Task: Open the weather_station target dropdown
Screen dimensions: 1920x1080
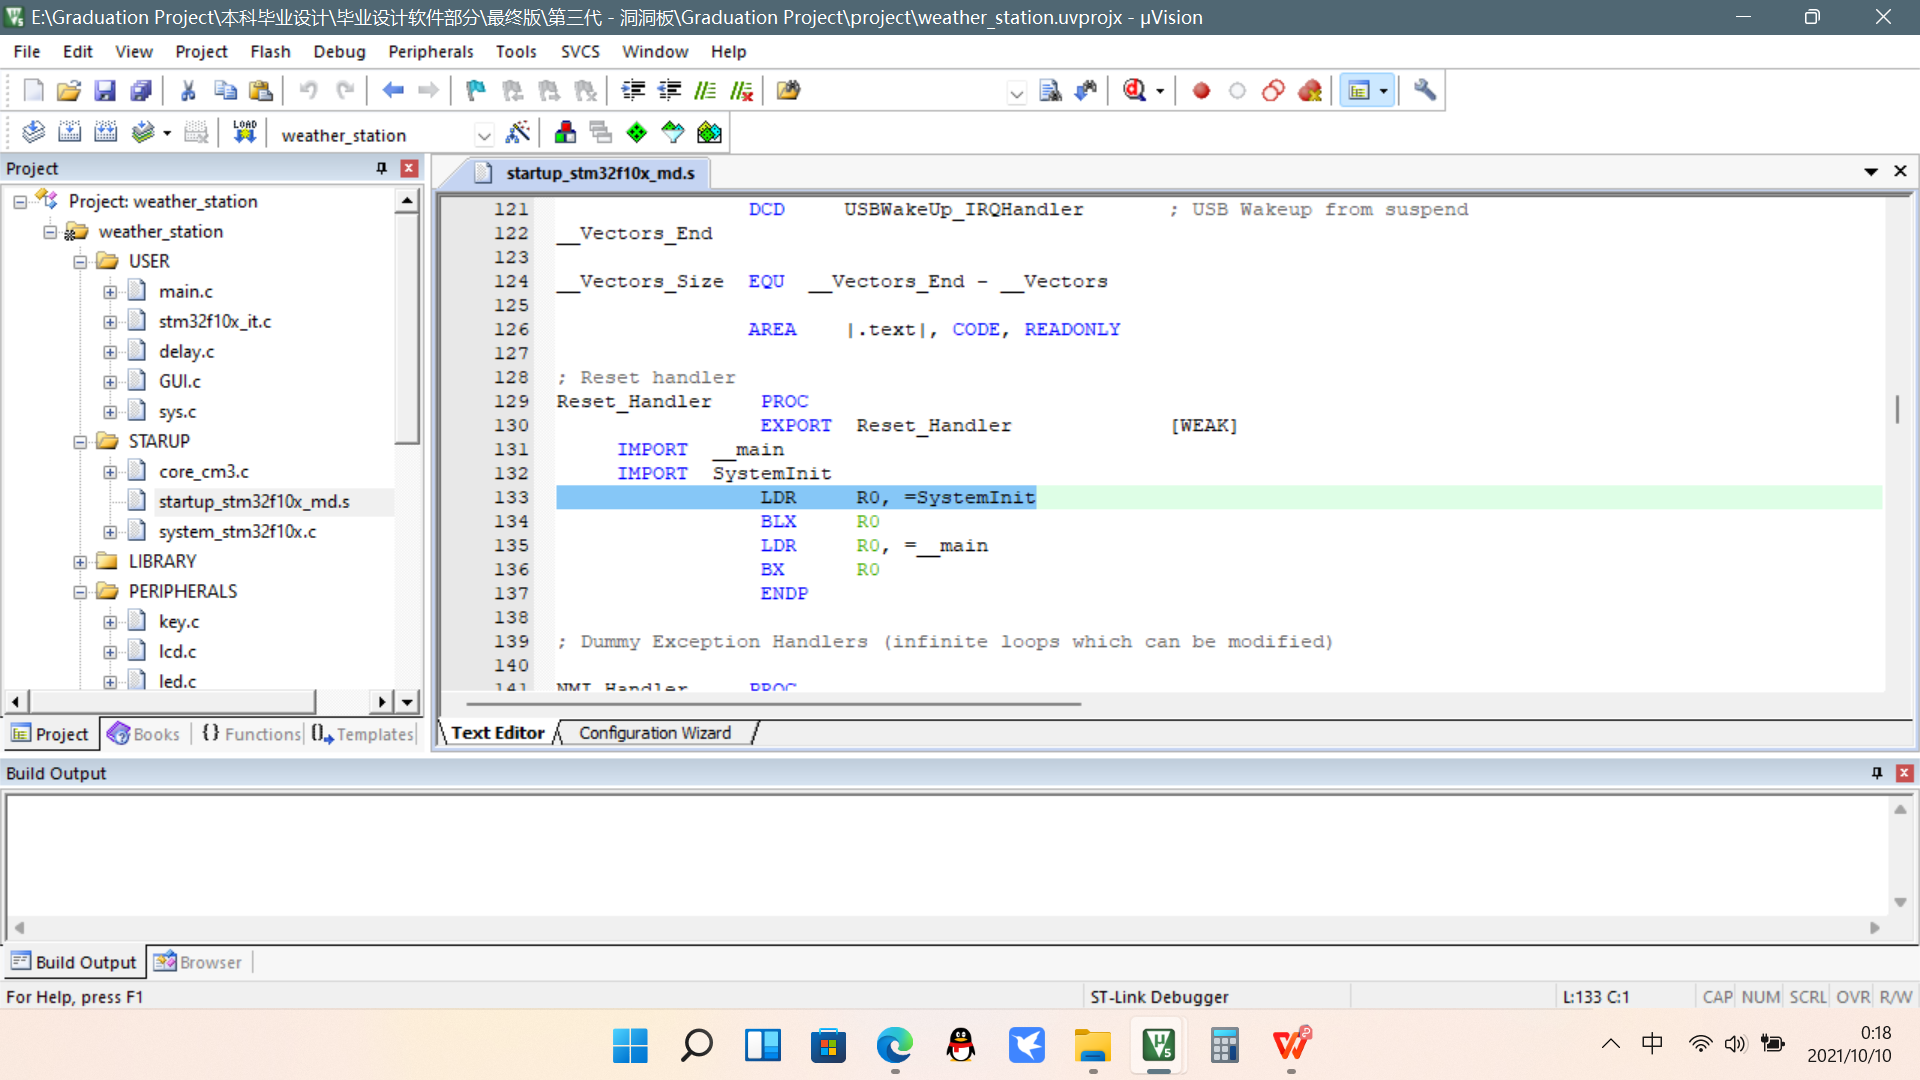Action: coord(484,134)
